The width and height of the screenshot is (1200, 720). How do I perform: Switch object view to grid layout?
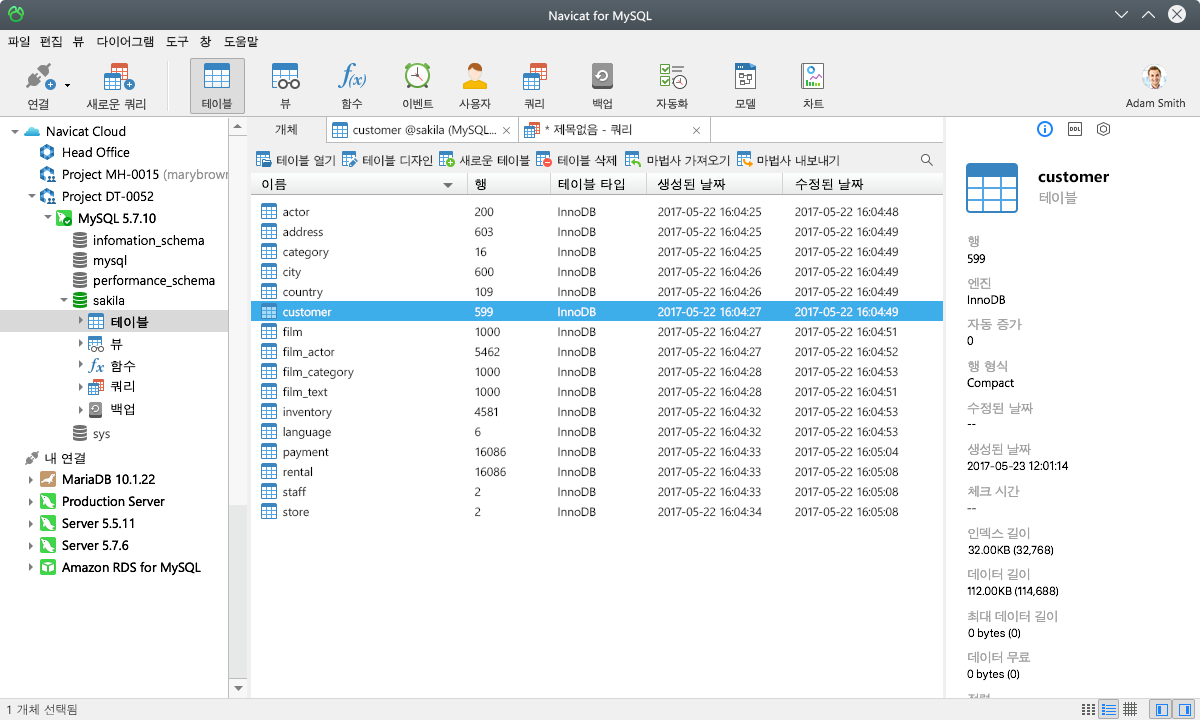(1088, 710)
